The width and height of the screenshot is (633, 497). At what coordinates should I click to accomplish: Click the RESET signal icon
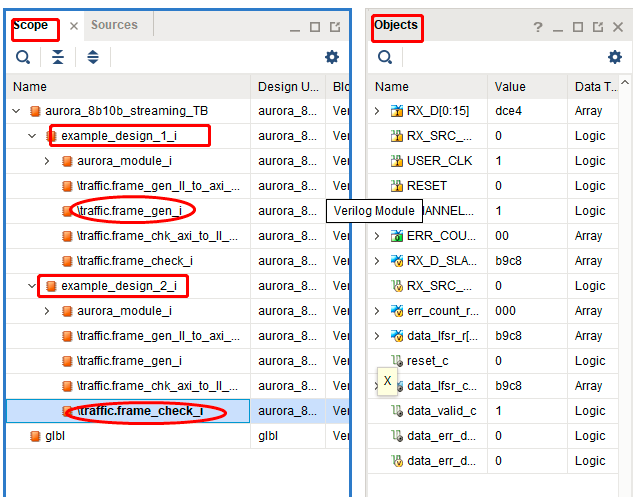coord(397,186)
